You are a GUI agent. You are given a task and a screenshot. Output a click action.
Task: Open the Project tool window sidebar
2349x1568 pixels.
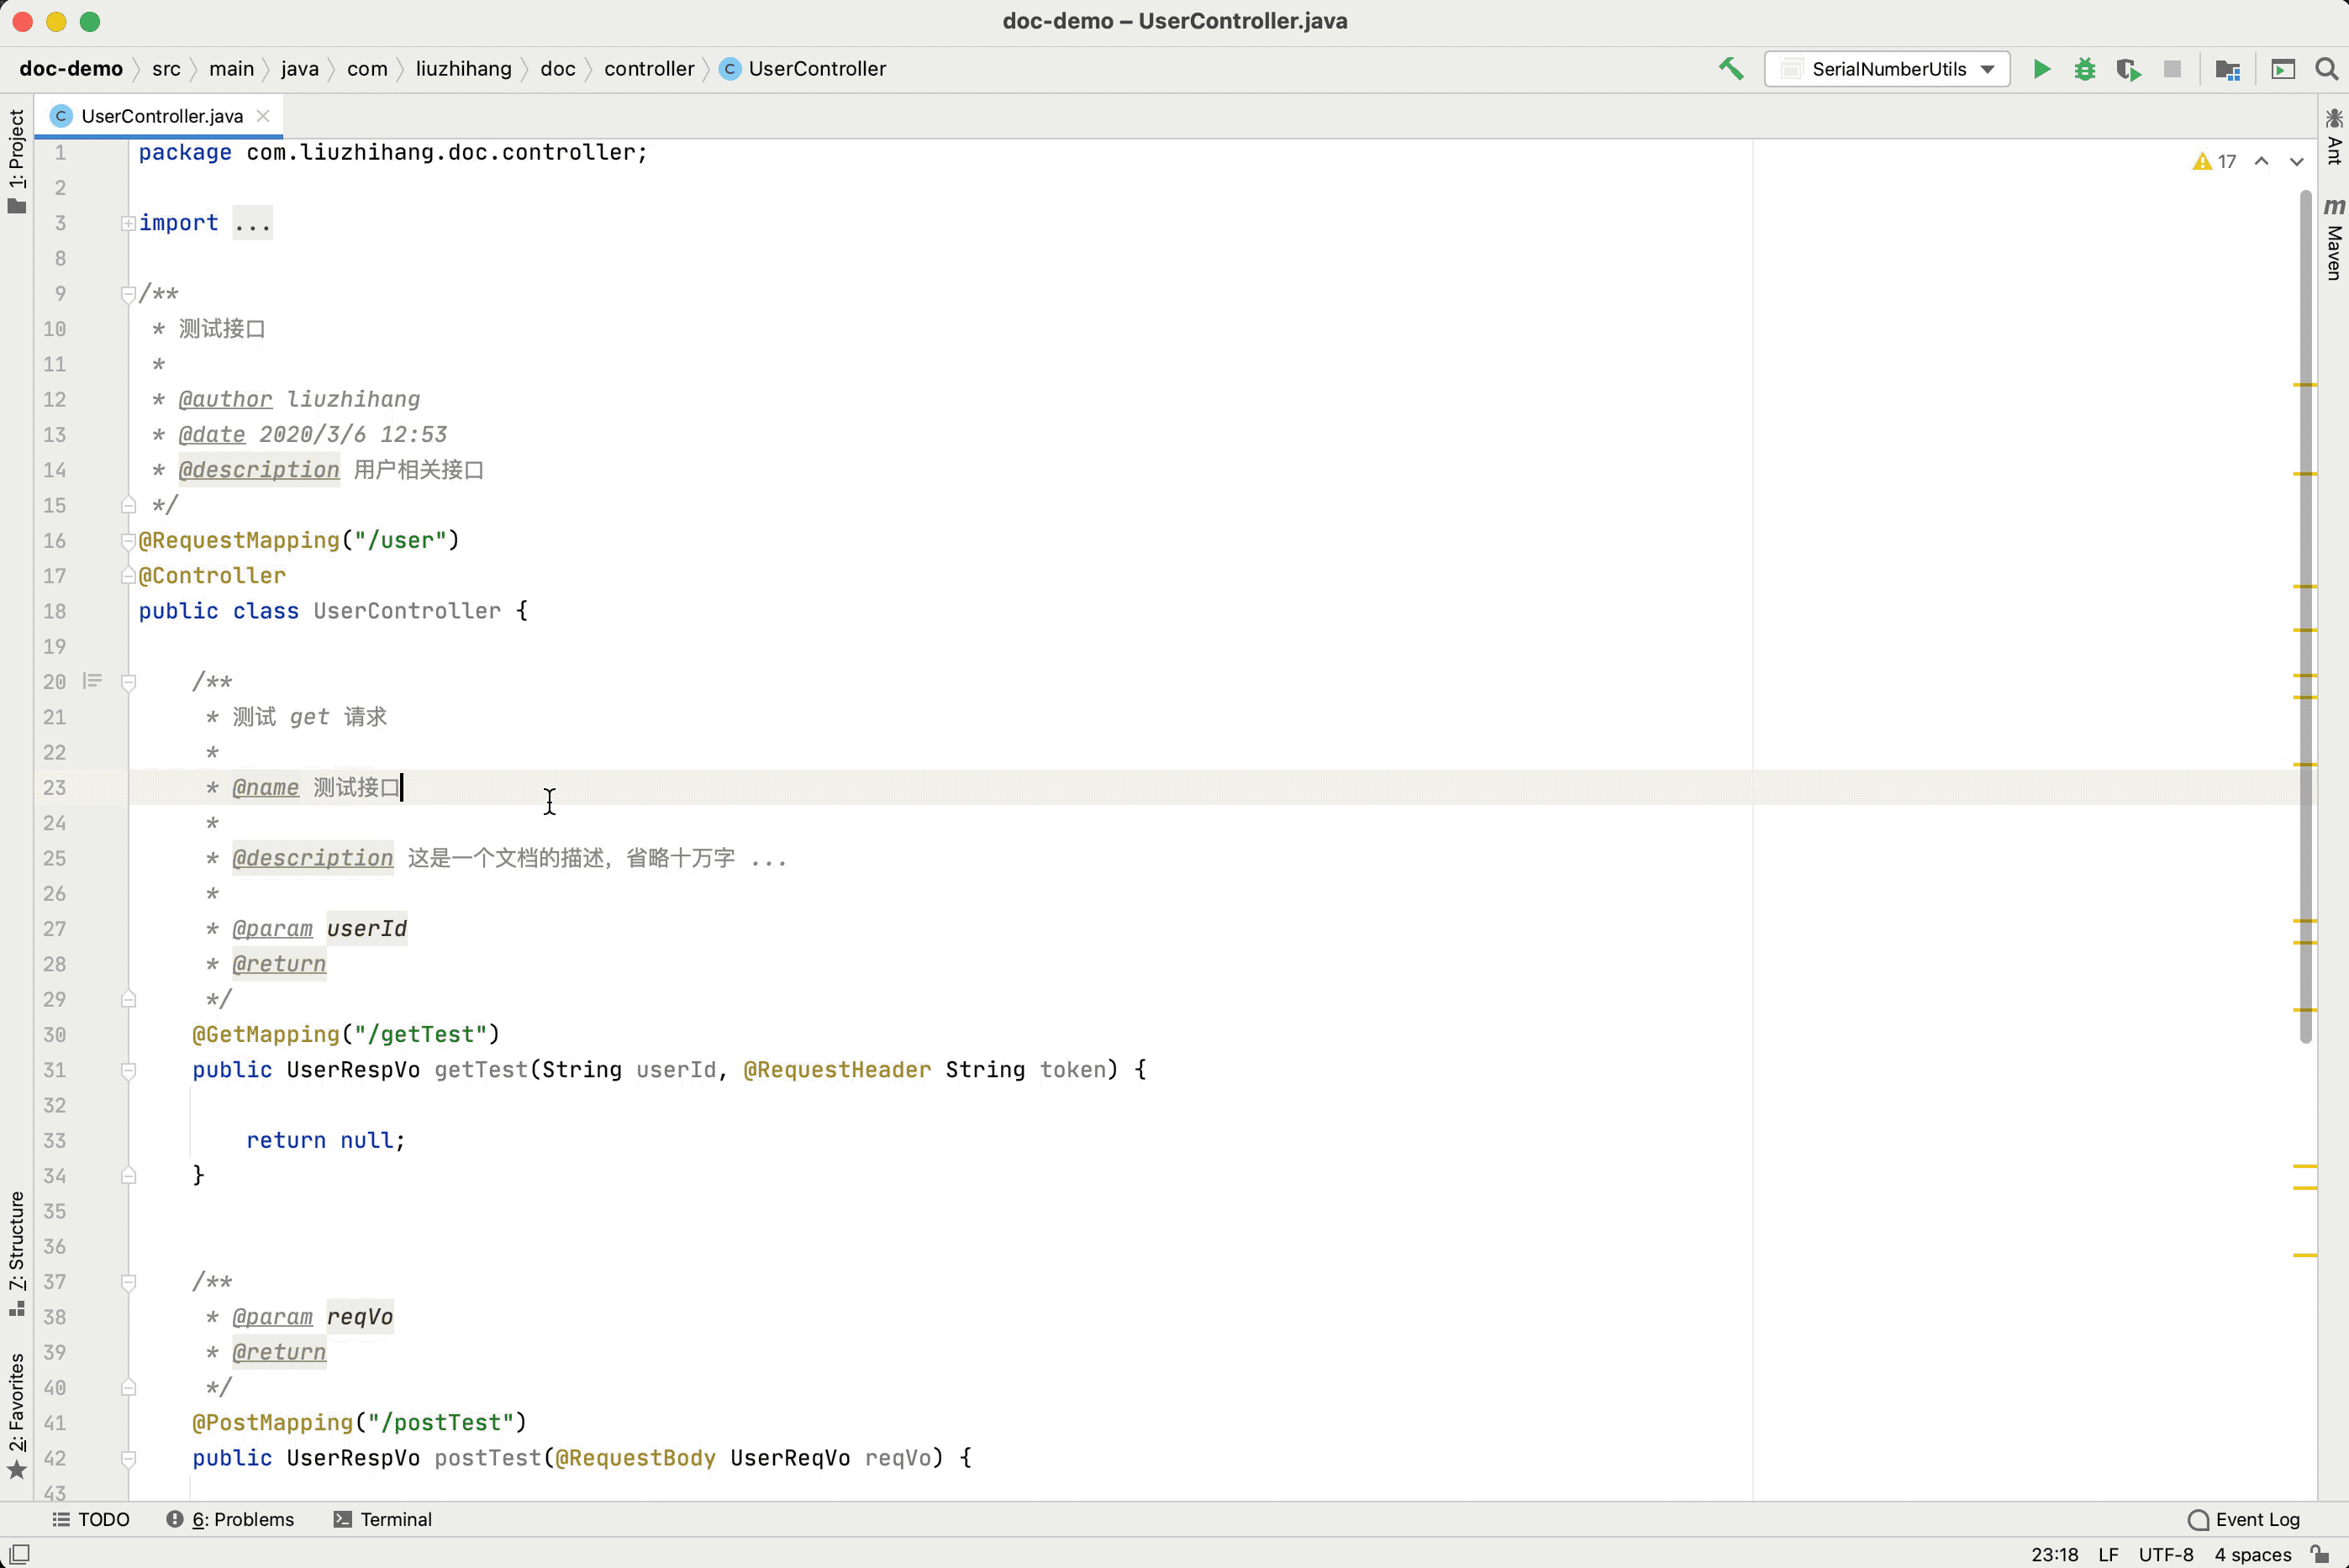coord(17,160)
